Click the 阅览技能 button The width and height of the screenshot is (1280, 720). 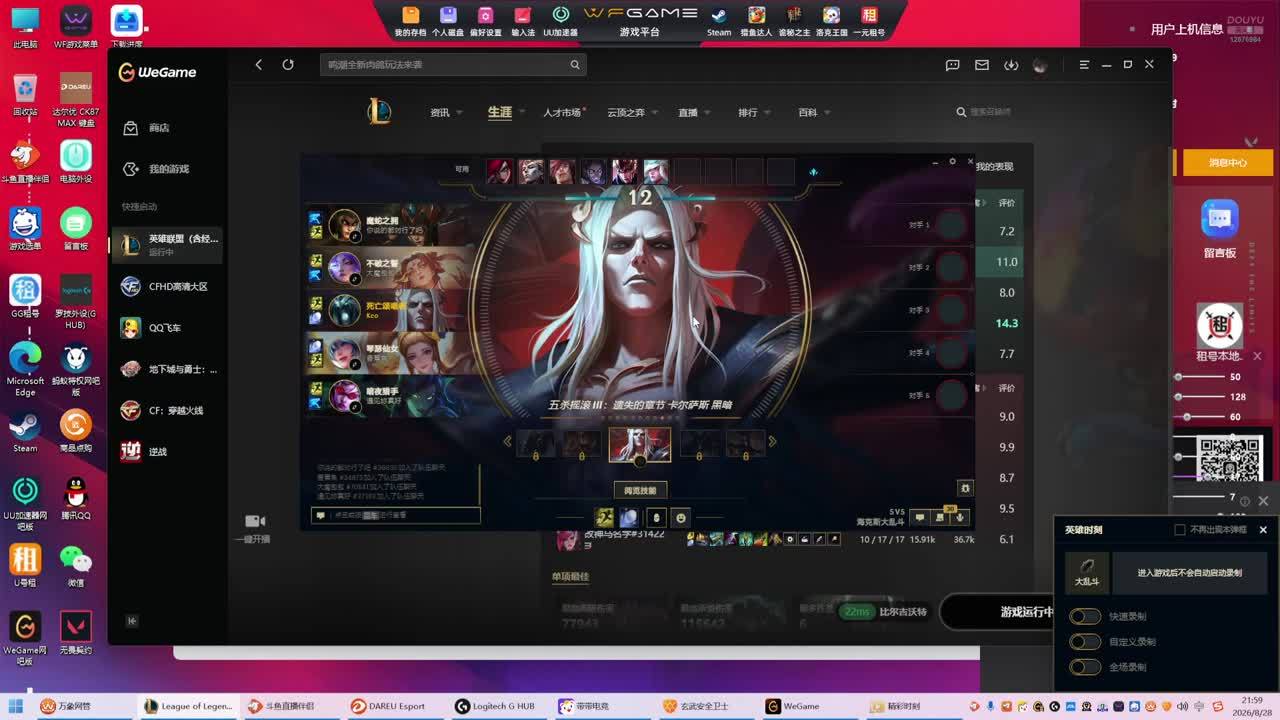pyautogui.click(x=640, y=491)
